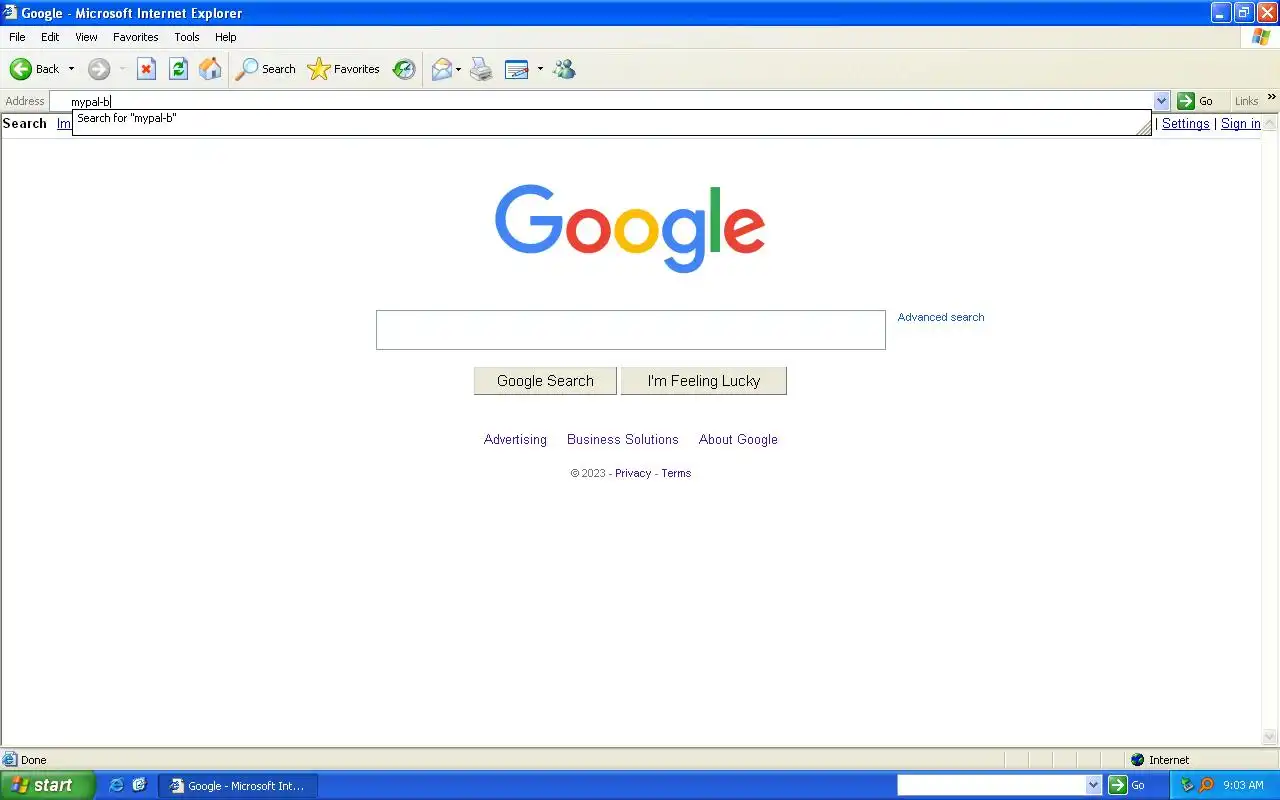Viewport: 1280px width, 800px height.
Task: Click the Windows Start button
Action: click(47, 785)
